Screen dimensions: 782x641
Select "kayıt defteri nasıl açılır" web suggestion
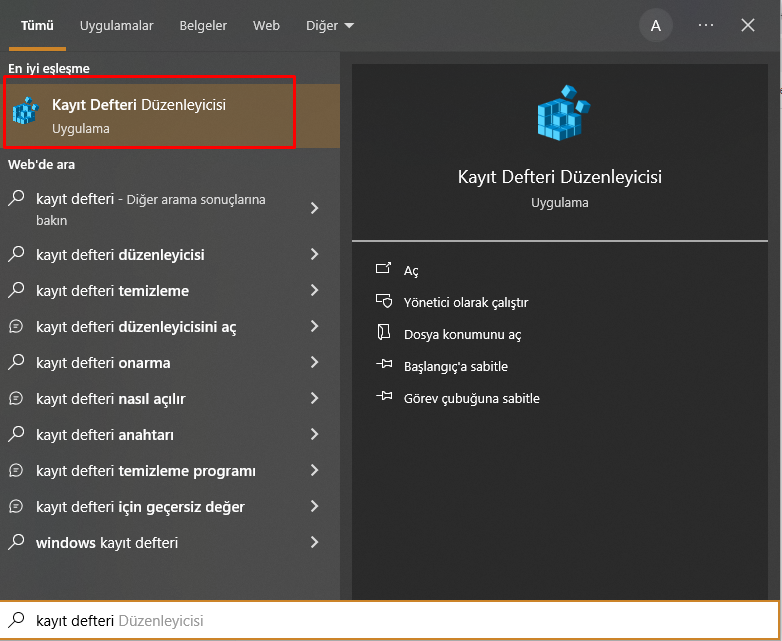[x=110, y=399]
